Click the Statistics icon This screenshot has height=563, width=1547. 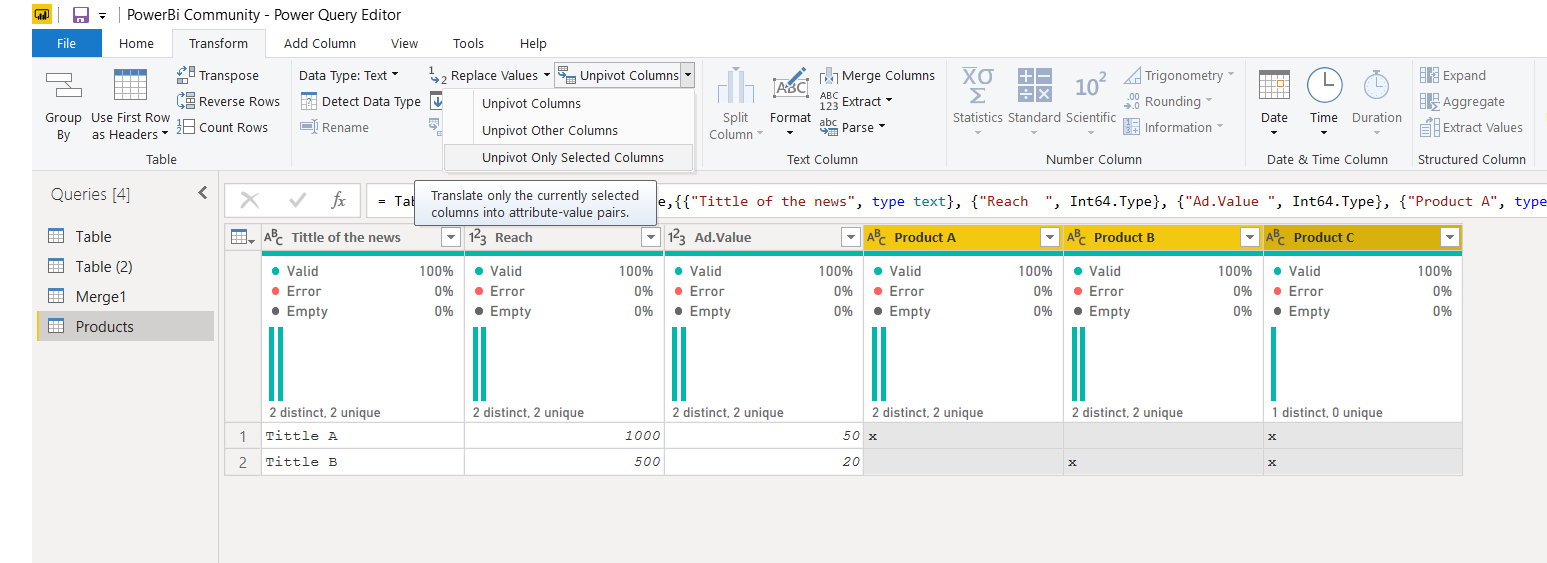click(x=977, y=86)
